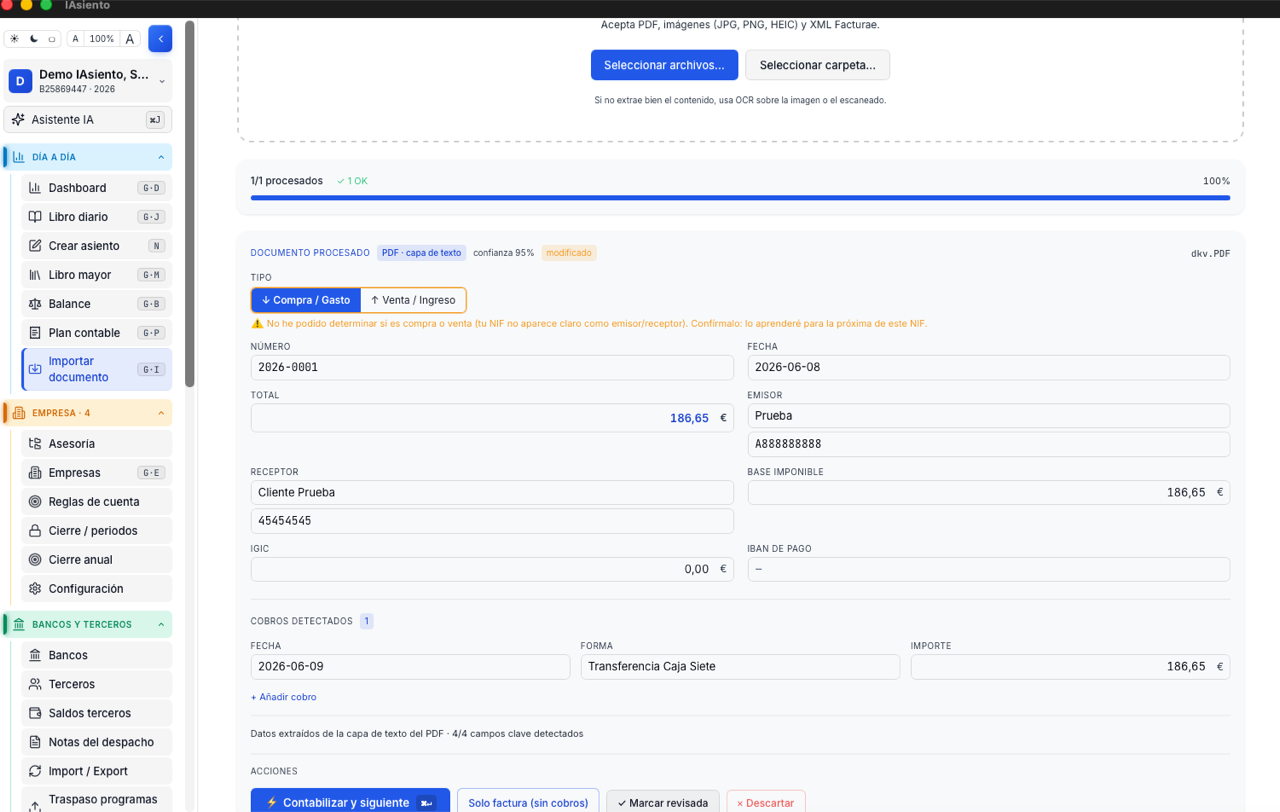Viewport: 1280px width, 812px height.
Task: Open Libro mayor
Action: 96,275
